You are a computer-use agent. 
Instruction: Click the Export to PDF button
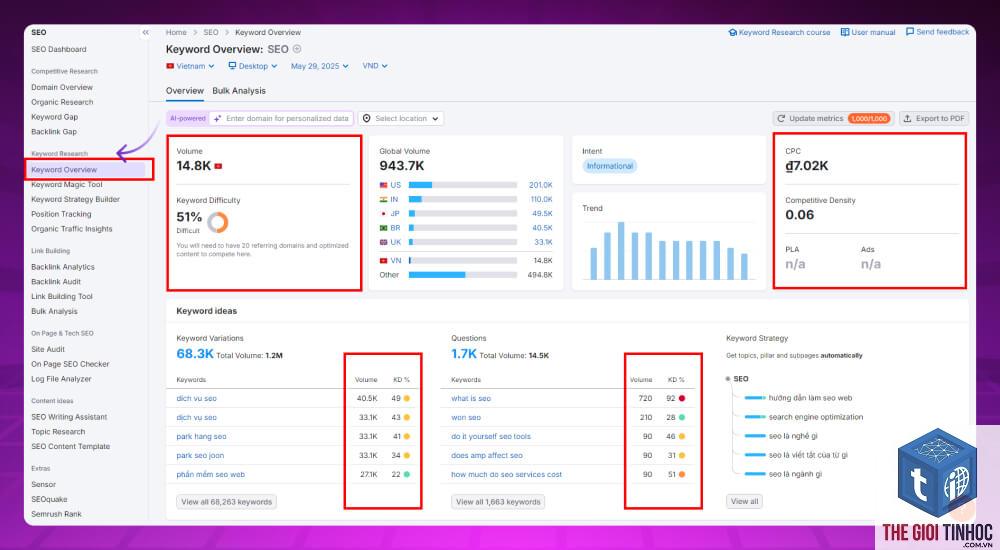pos(934,119)
